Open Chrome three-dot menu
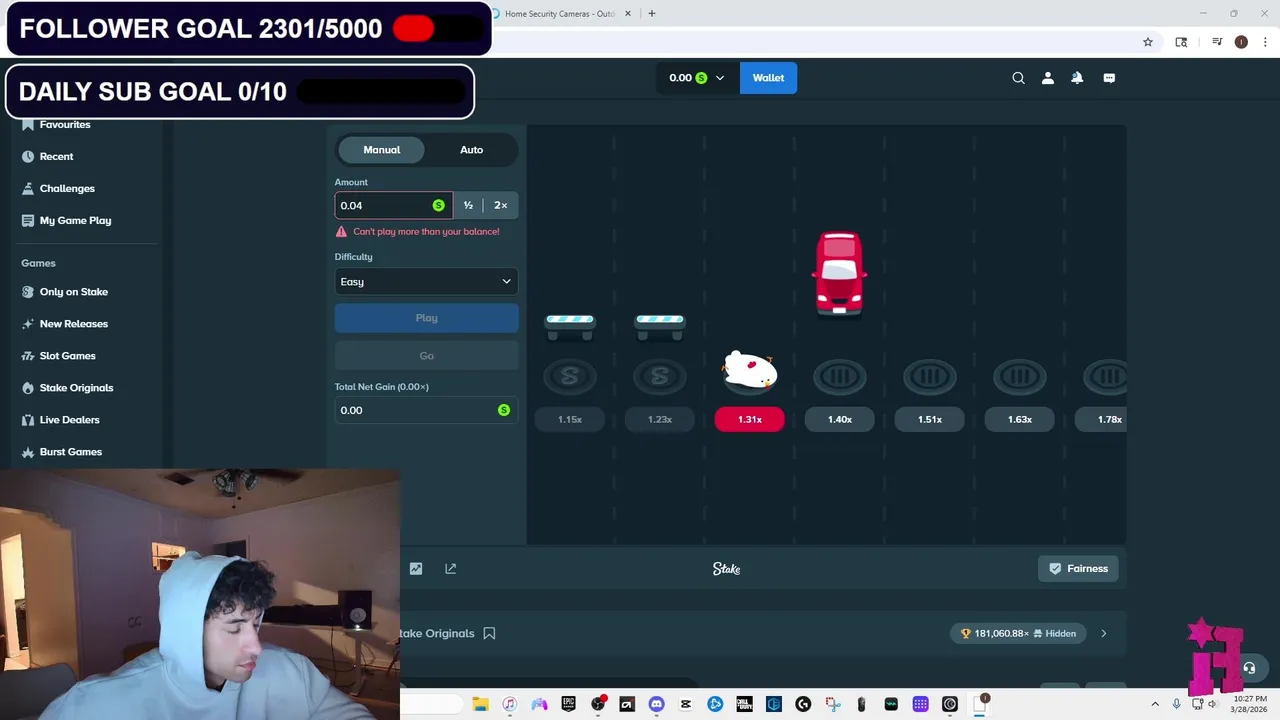Screen dimensions: 1280x720 1266,42
